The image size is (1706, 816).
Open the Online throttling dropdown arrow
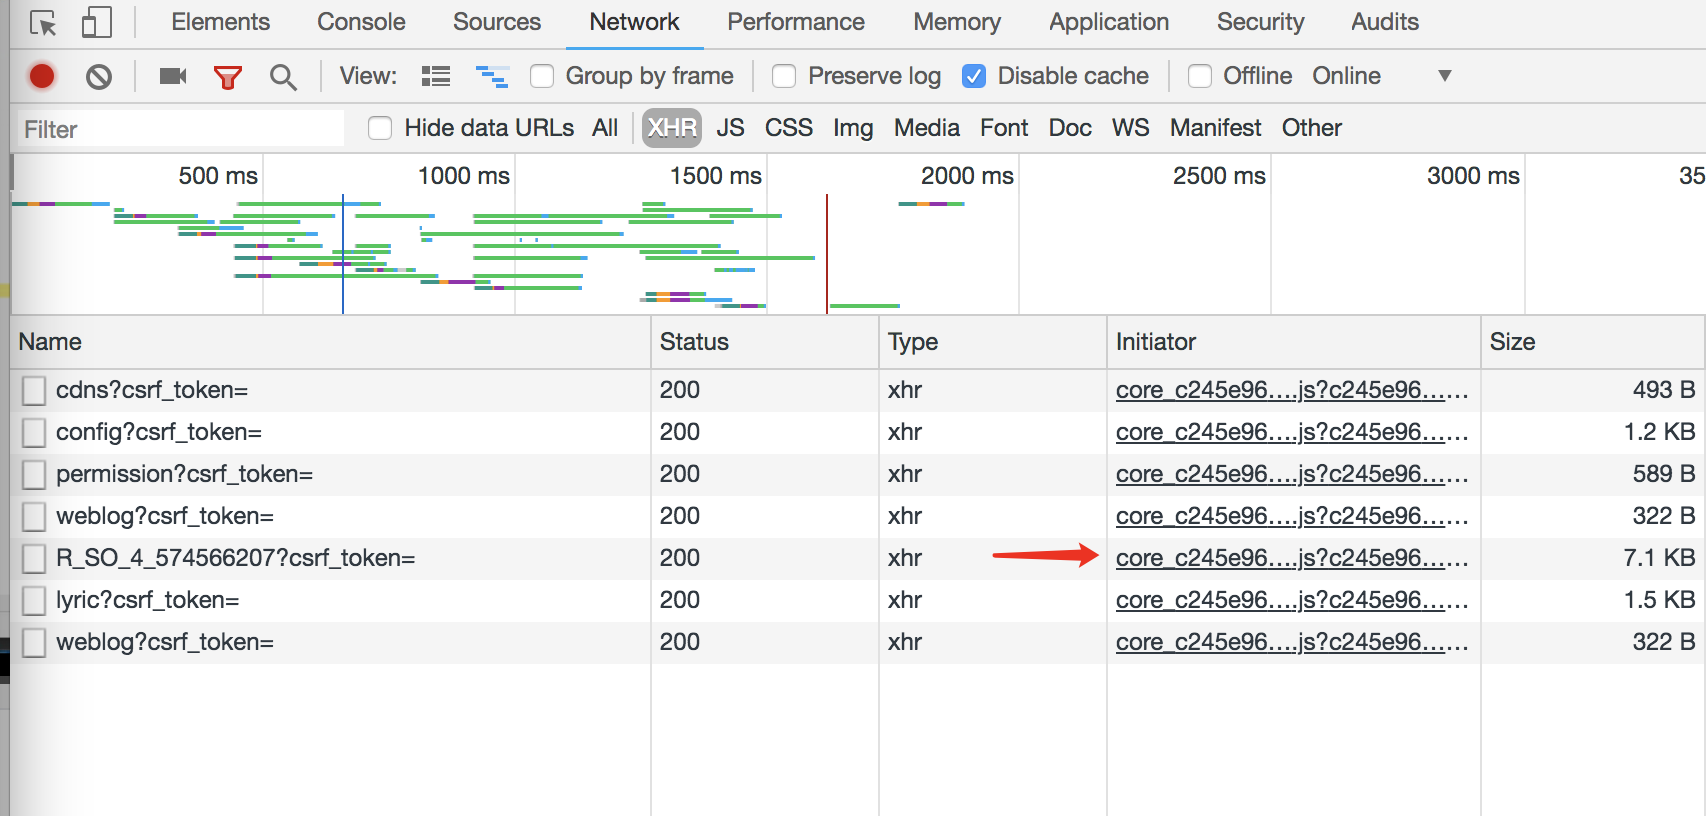pos(1444,76)
